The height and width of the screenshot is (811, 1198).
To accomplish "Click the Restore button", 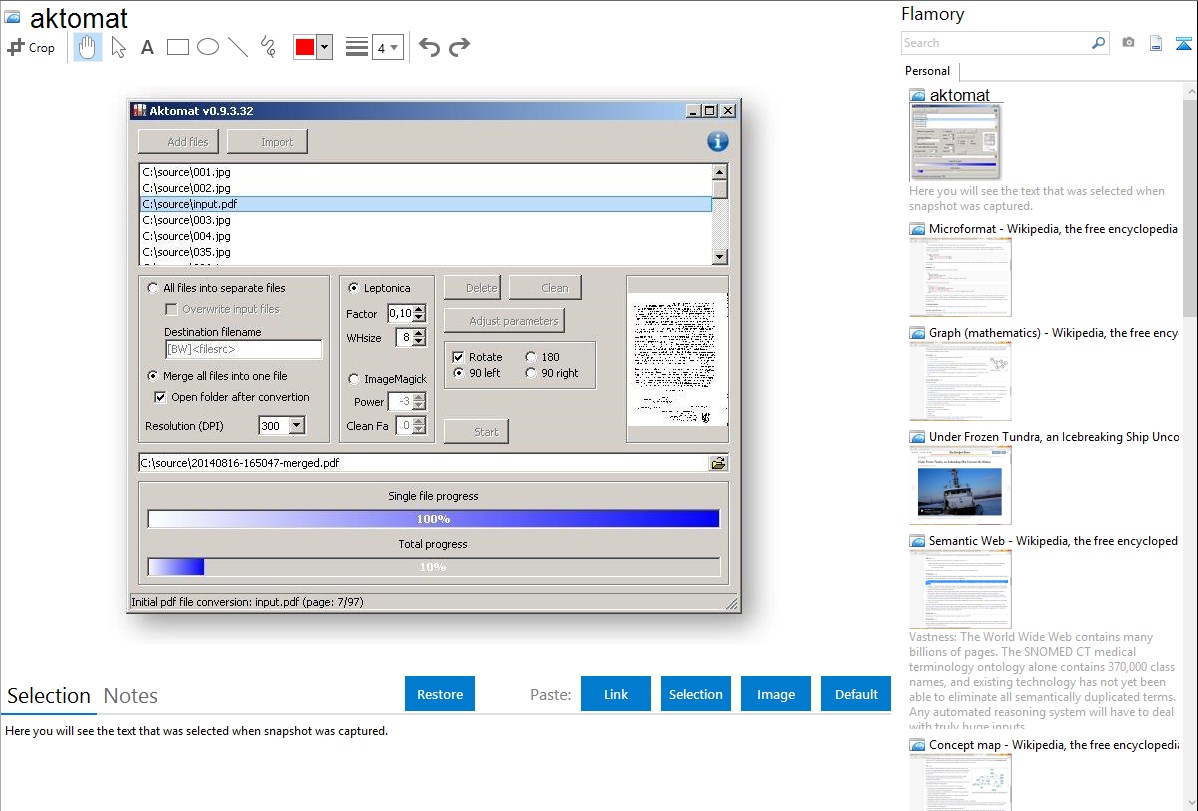I will pyautogui.click(x=440, y=694).
